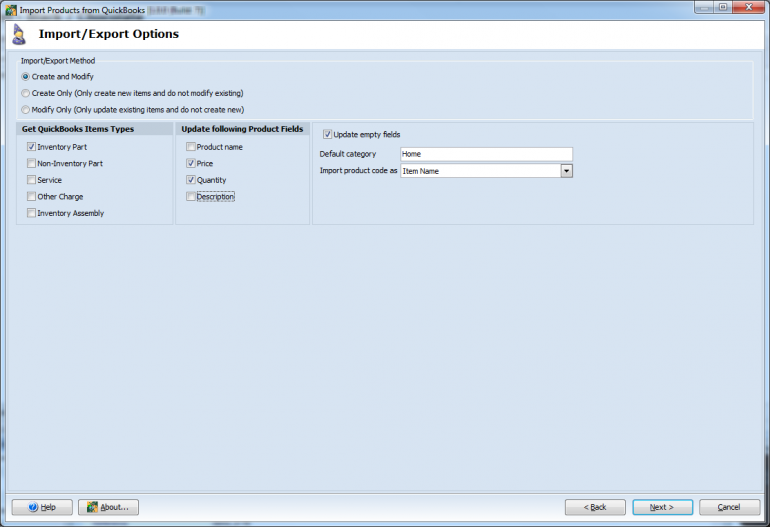This screenshot has height=527, width=770.
Task: Check the Service item type
Action: 31,180
